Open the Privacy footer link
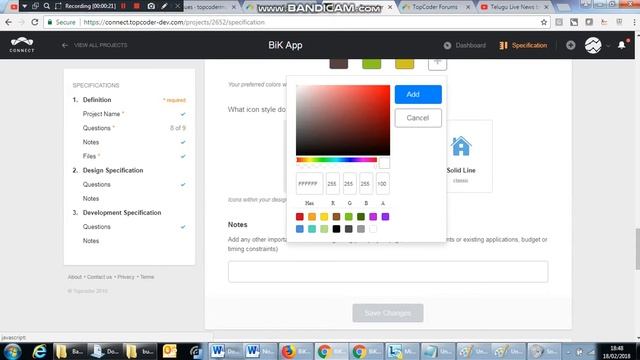Viewport: 640px width, 360px height. coord(126,277)
